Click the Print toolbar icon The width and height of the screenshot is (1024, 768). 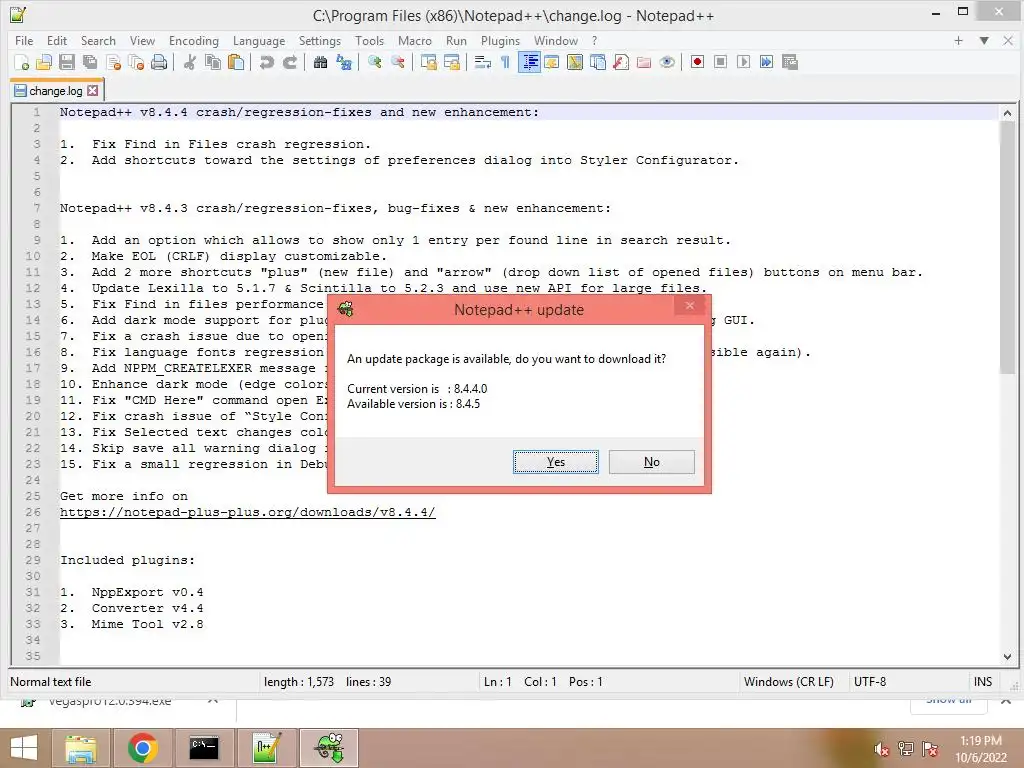[159, 62]
